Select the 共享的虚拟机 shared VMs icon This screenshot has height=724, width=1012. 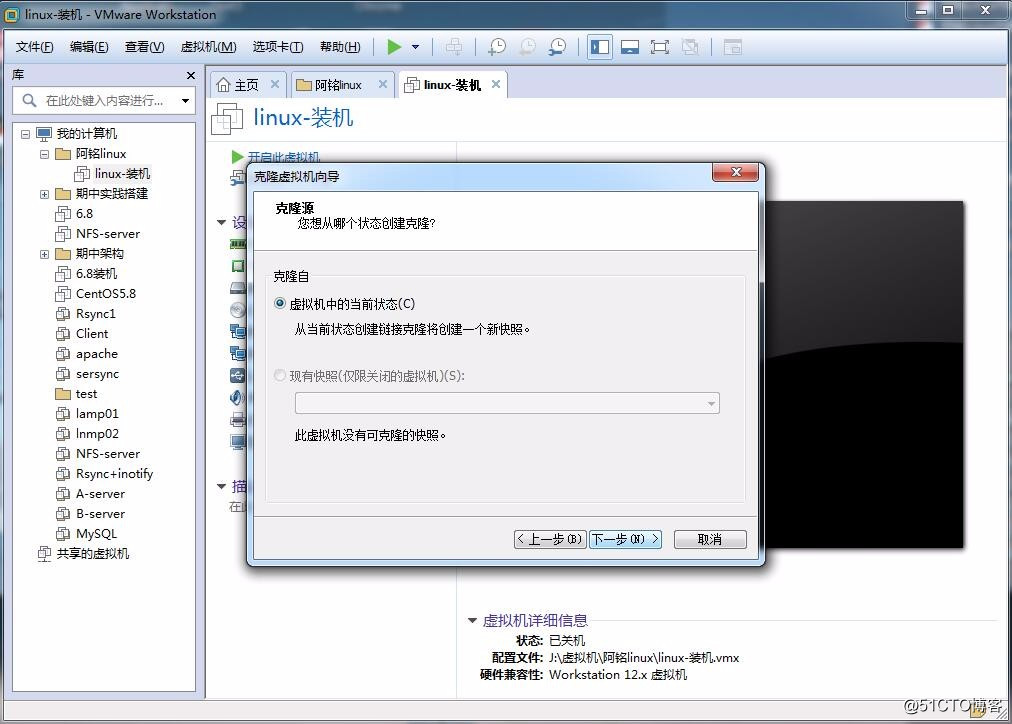pos(44,554)
